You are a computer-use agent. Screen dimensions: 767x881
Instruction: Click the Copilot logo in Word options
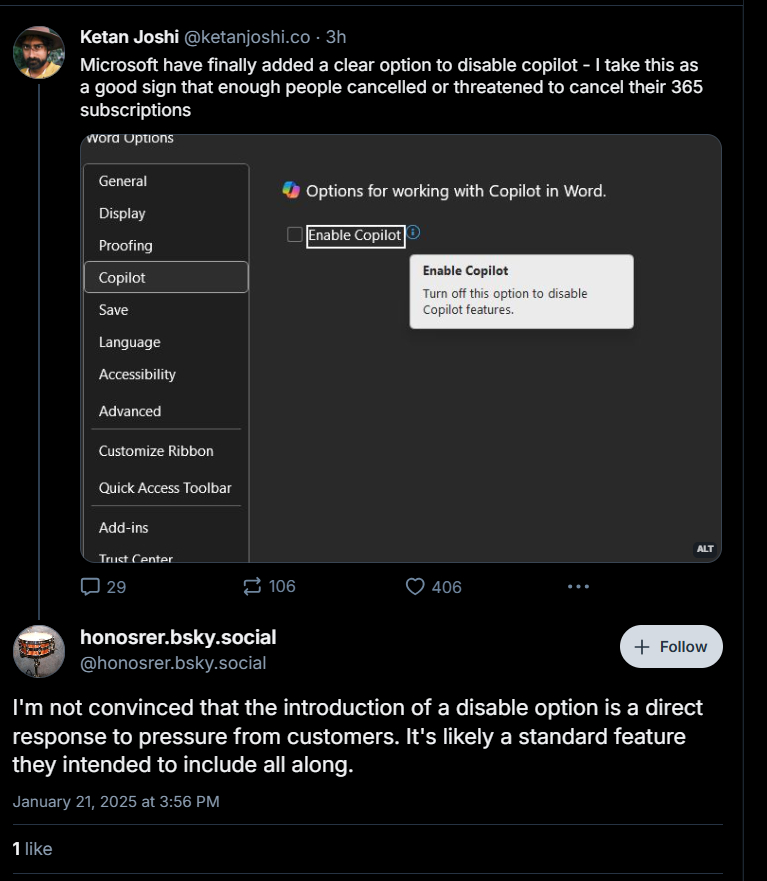[x=291, y=190]
